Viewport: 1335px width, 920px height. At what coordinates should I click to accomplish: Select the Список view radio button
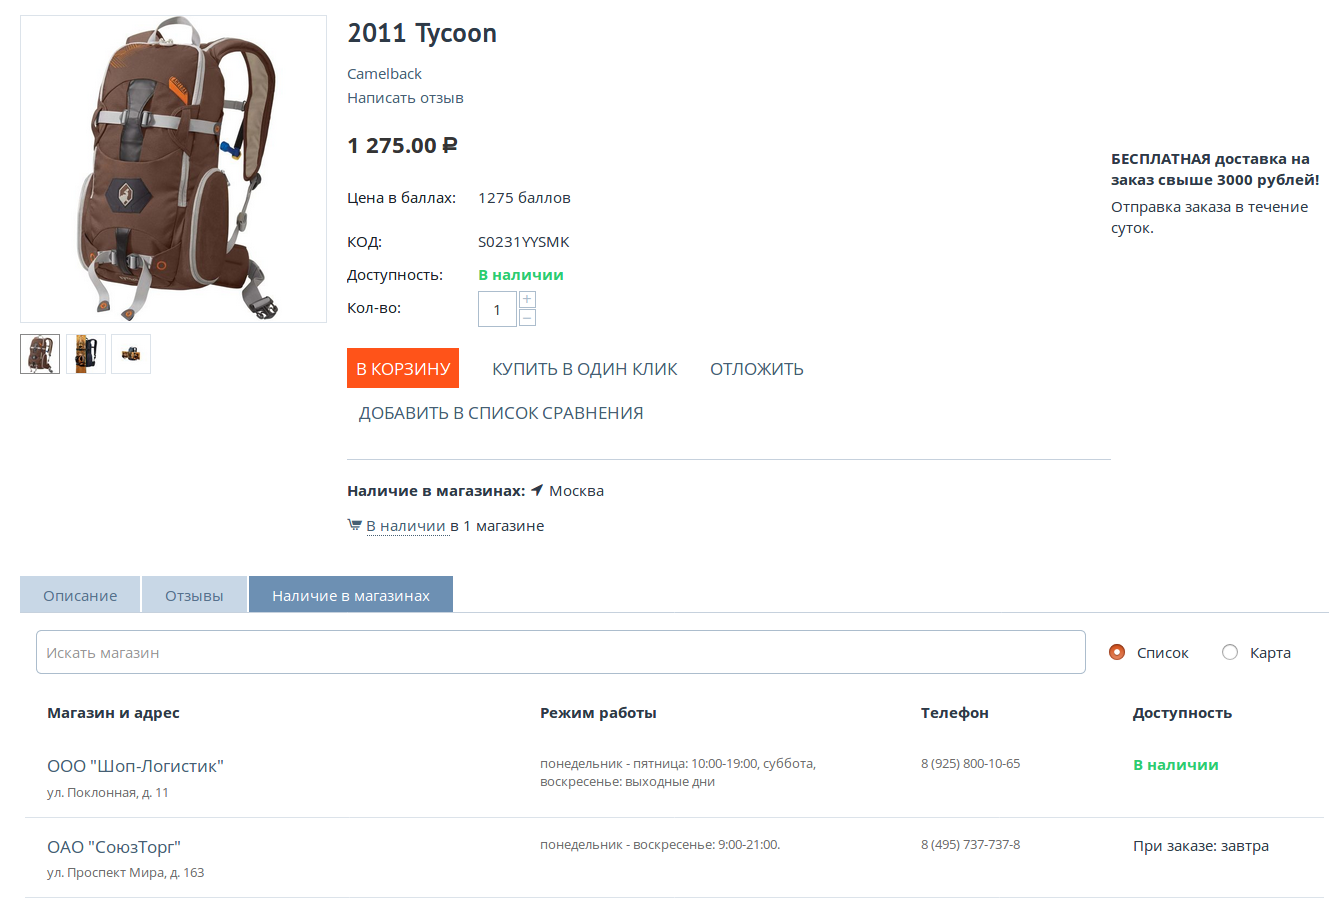tap(1117, 652)
